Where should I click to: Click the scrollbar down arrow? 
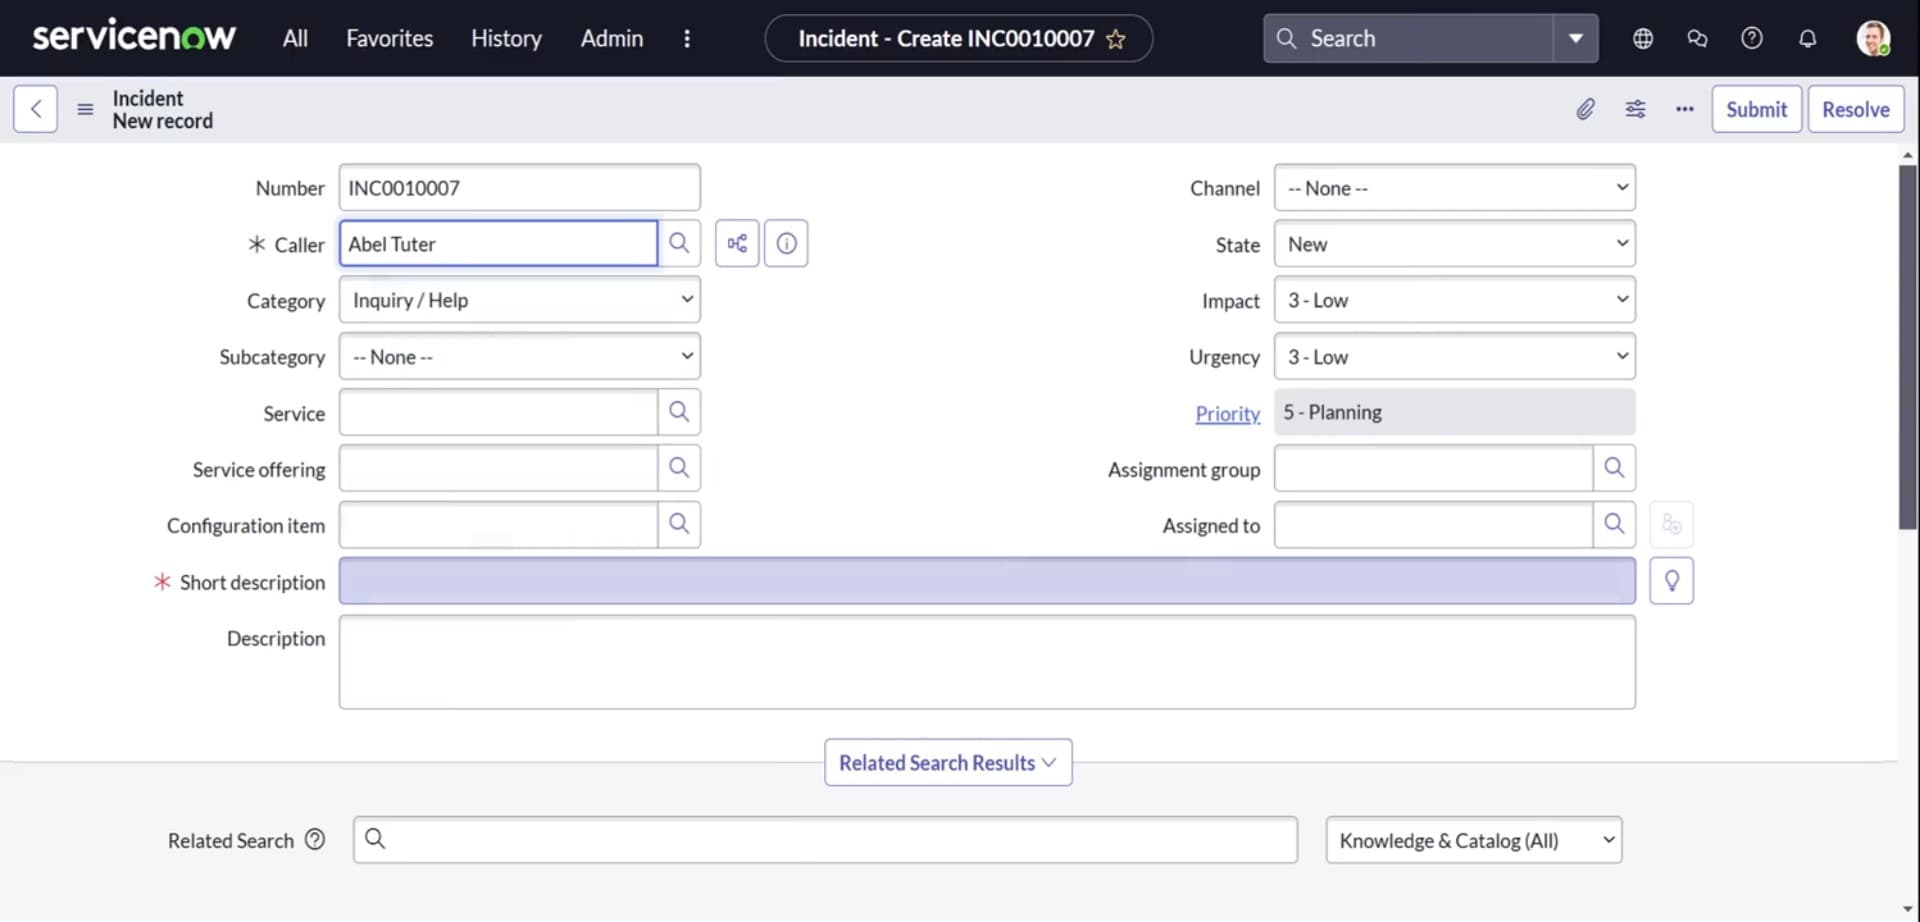tap(1908, 910)
